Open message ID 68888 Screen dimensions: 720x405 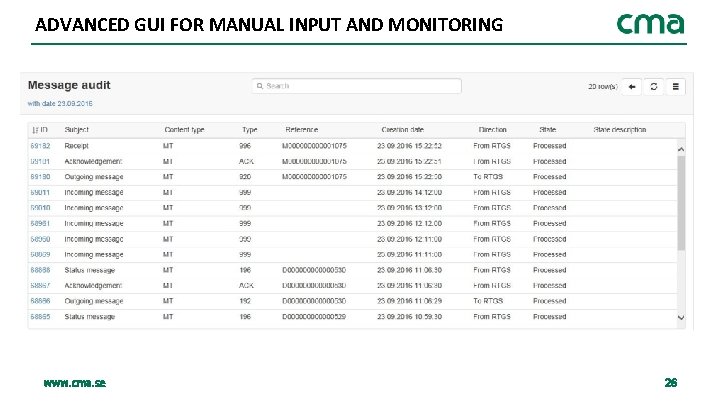pos(40,270)
